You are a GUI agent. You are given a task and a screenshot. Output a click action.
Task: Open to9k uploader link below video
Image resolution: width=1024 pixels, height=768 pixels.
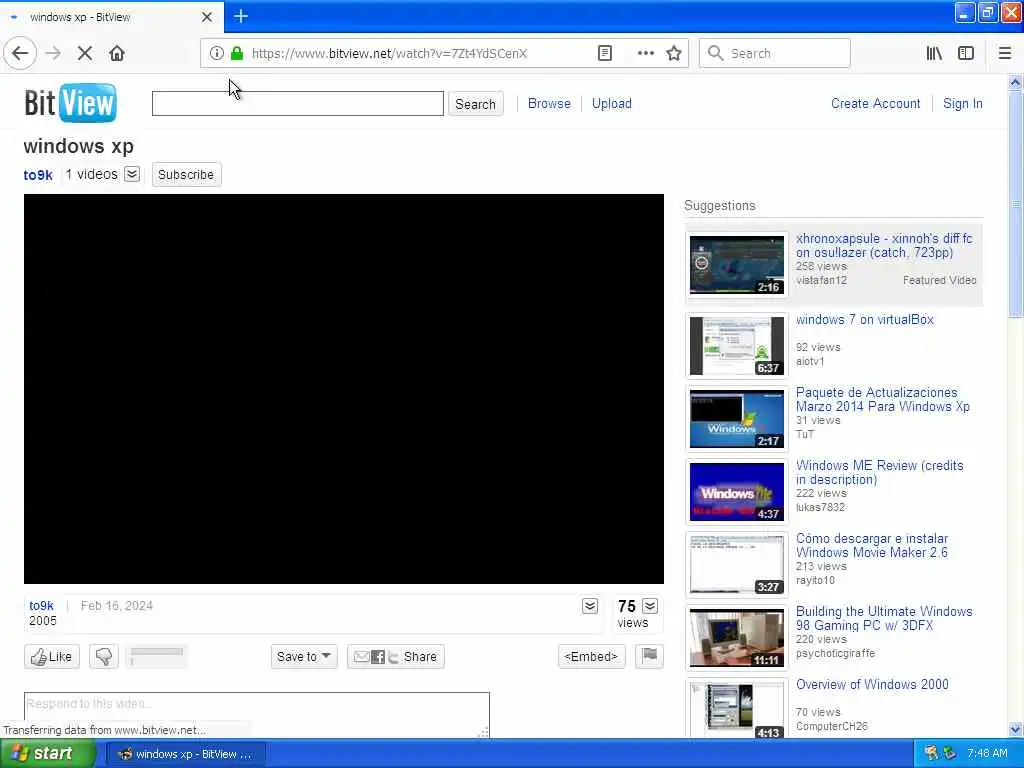(41, 606)
